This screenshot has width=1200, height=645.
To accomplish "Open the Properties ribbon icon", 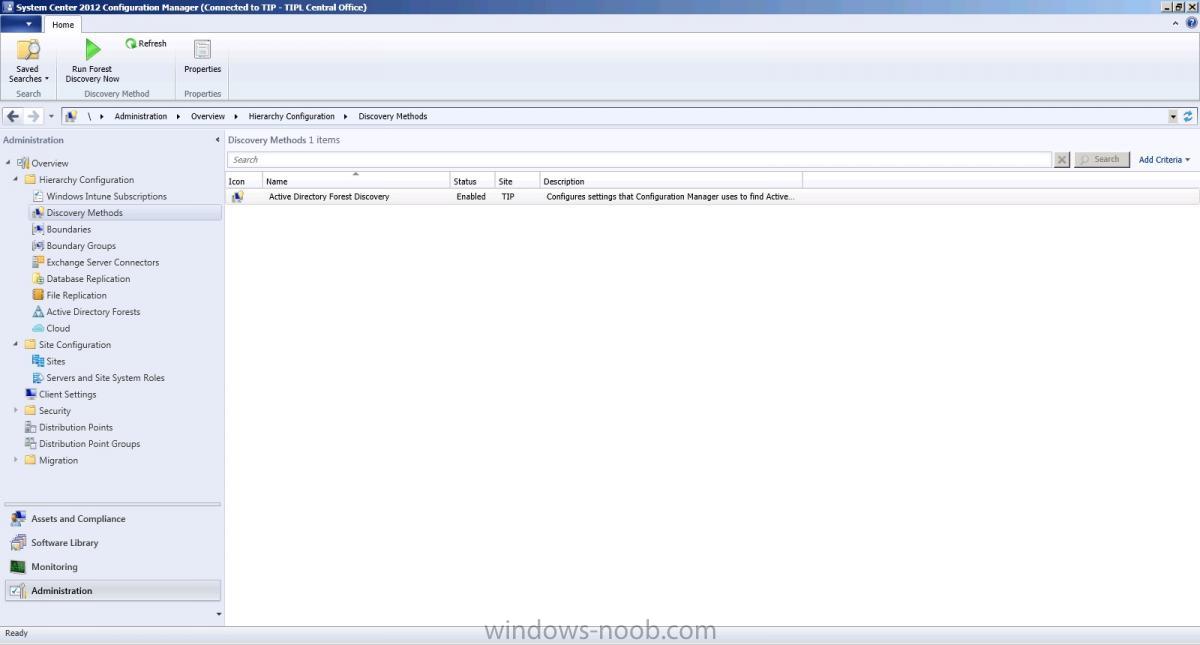I will coord(202,50).
